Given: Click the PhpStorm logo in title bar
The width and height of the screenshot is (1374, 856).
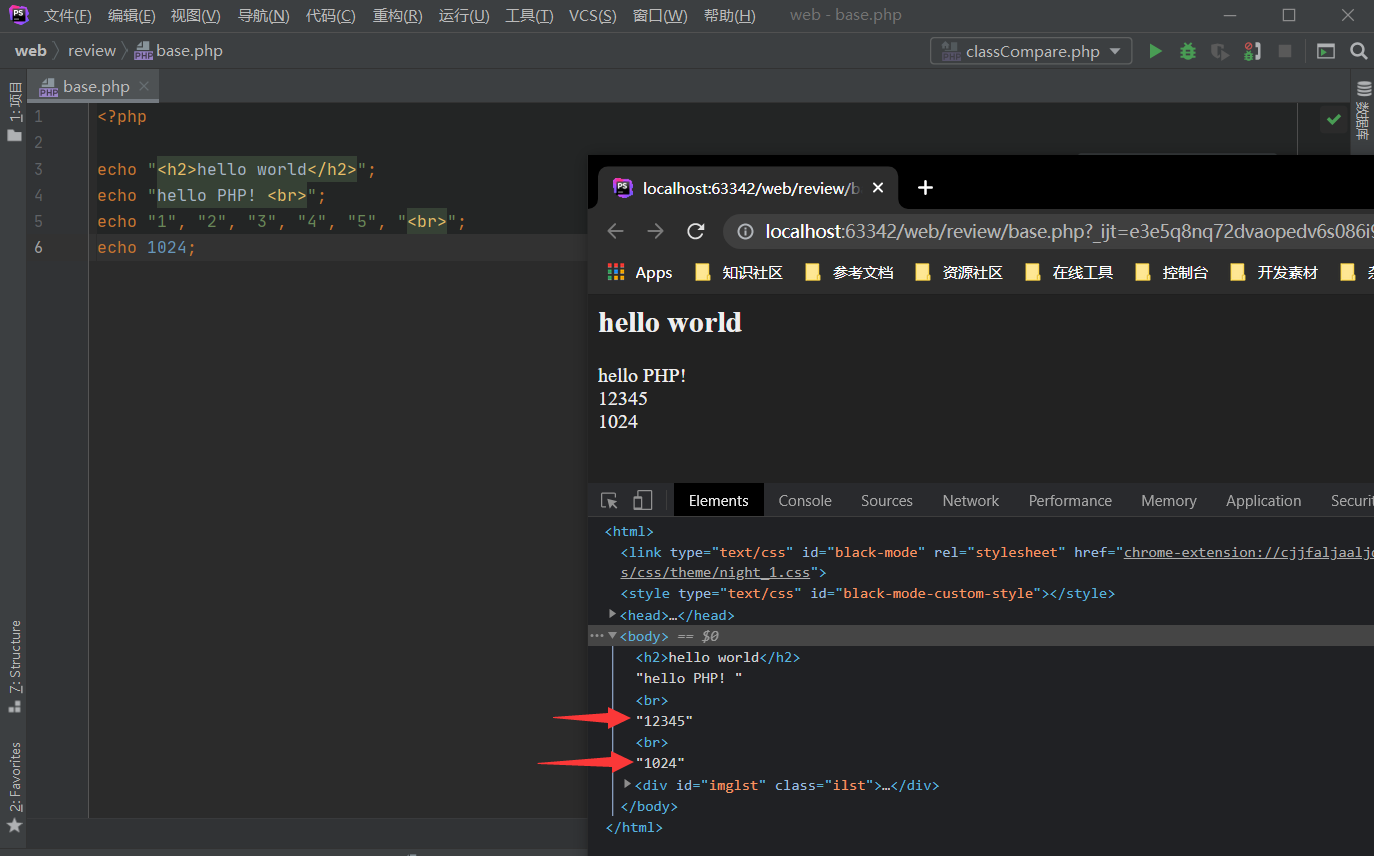Looking at the screenshot, I should (18, 15).
